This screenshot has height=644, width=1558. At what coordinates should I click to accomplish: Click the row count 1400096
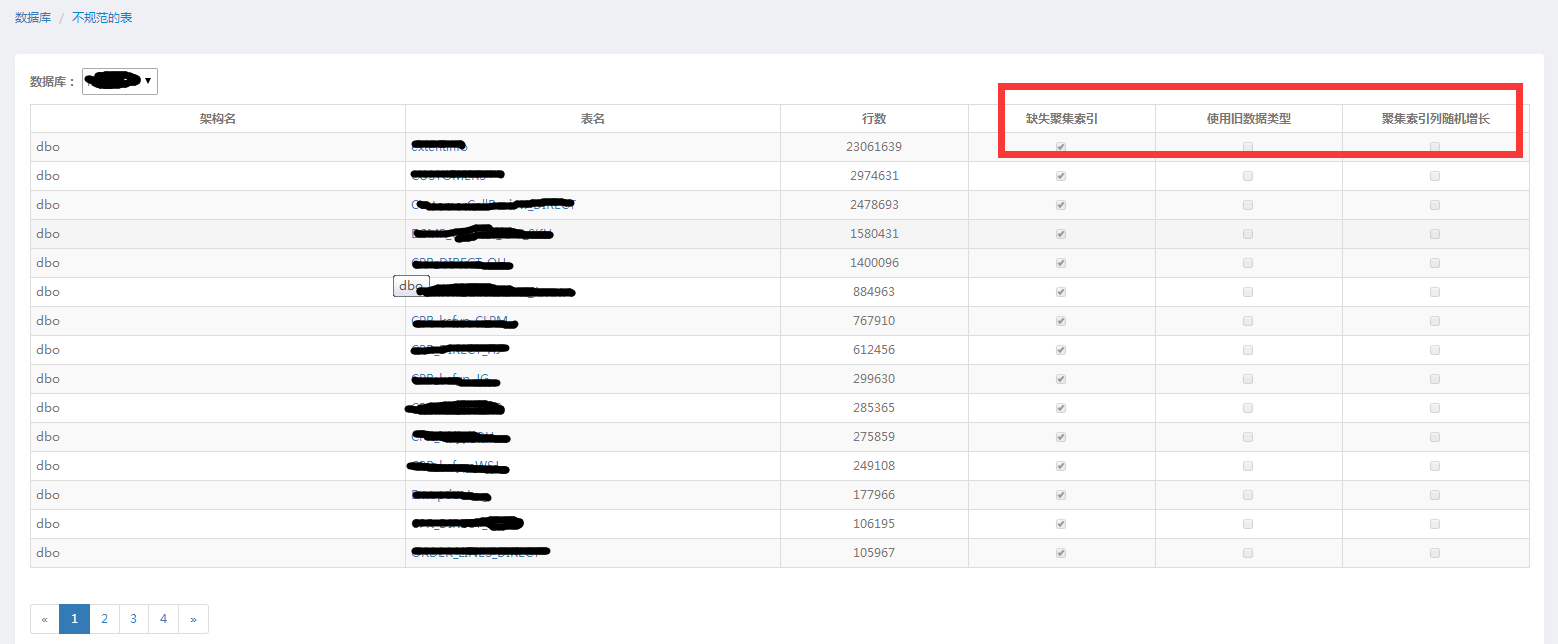click(874, 263)
